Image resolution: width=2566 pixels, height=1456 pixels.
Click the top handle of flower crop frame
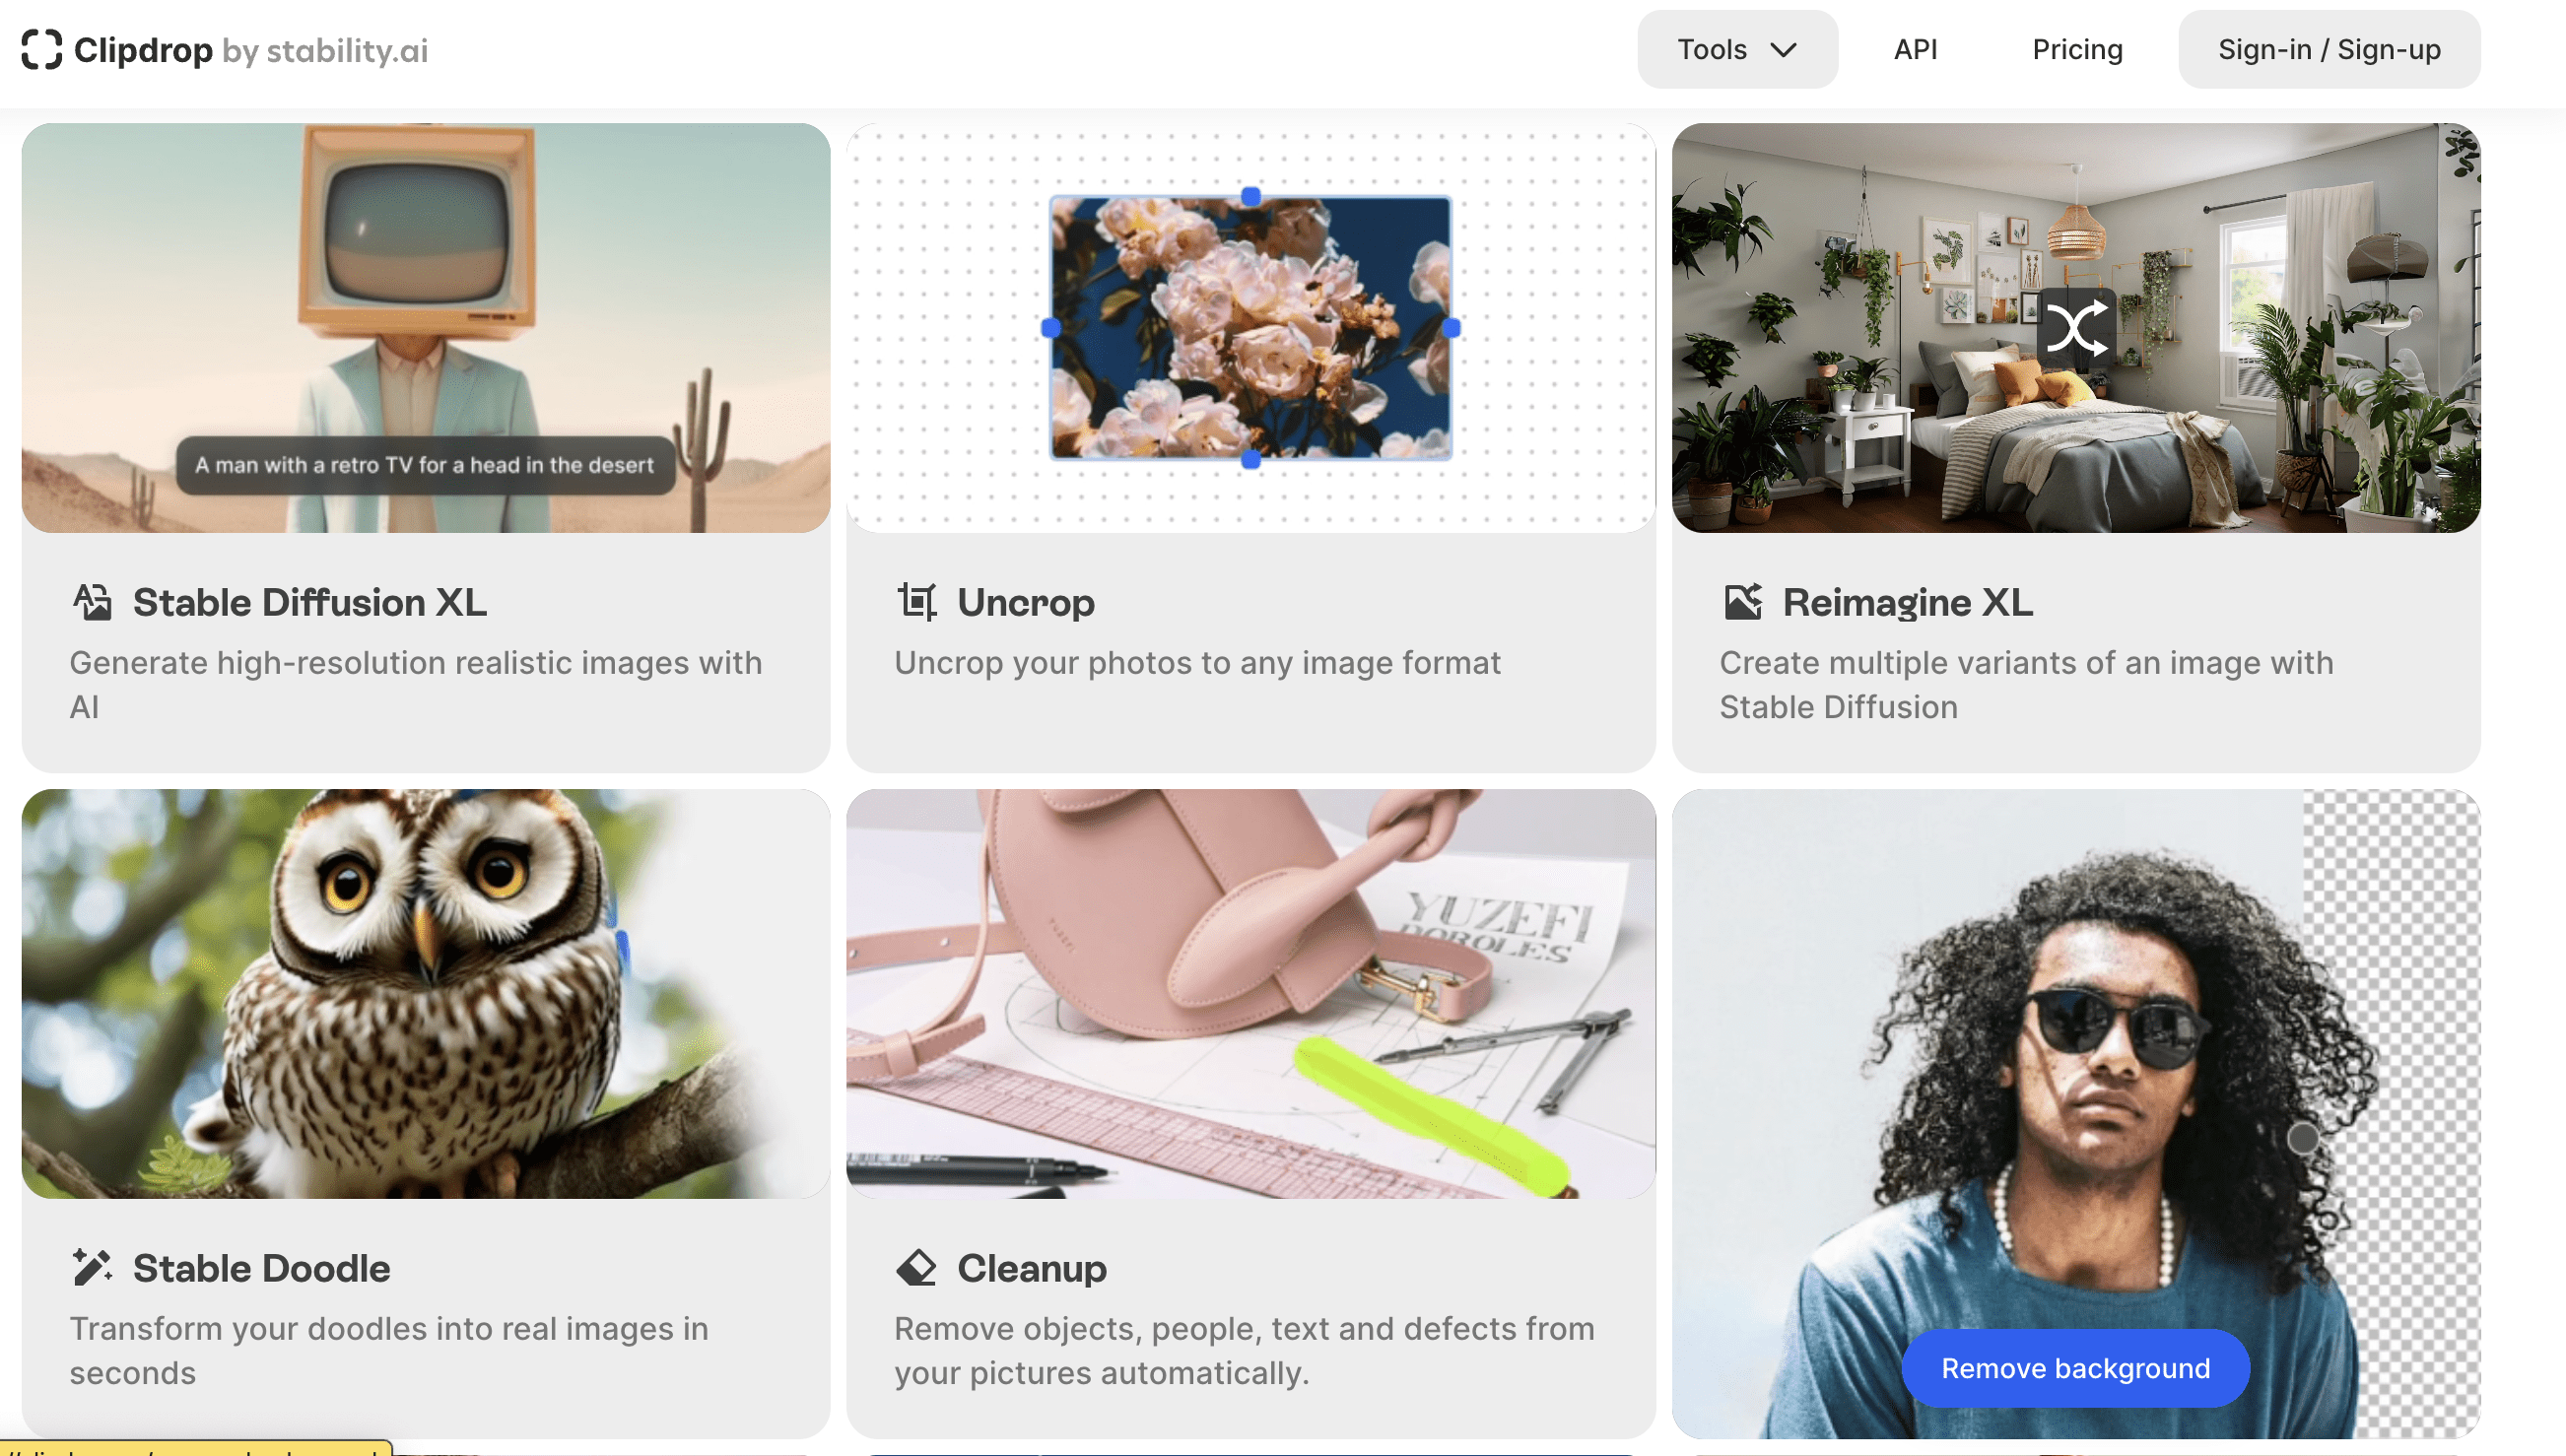point(1250,196)
